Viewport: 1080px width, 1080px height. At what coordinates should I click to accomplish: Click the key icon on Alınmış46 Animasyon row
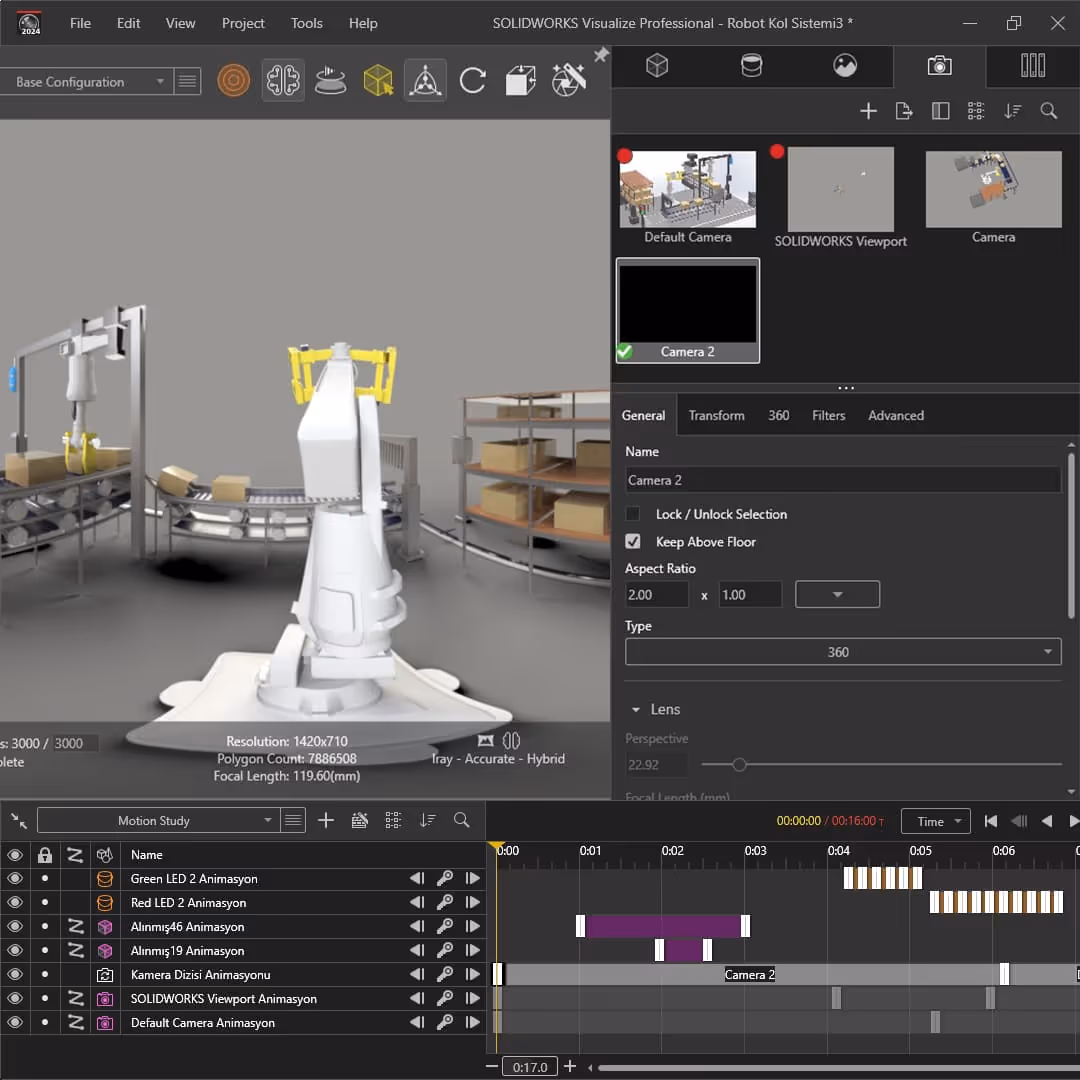coord(445,926)
